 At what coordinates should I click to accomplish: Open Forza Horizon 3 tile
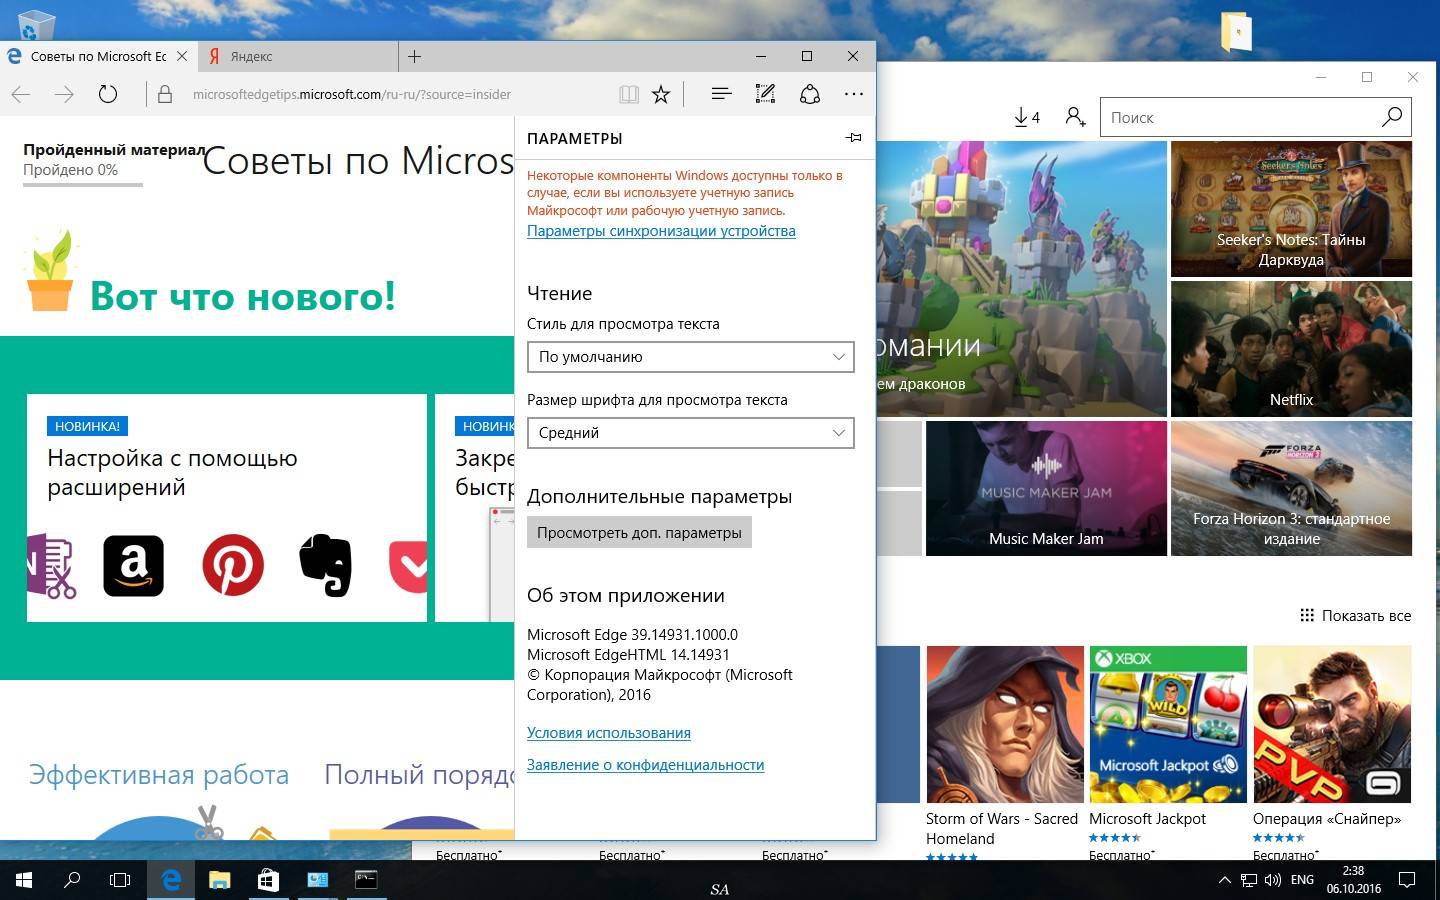tap(1291, 488)
